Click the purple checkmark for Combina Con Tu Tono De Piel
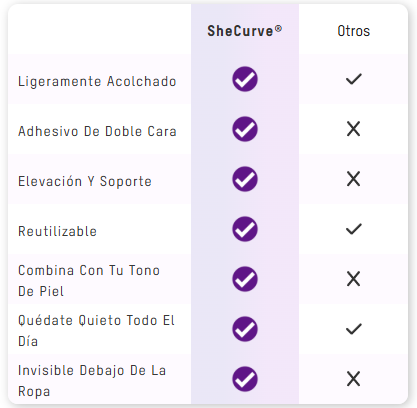Screen dimensions: 417x408 tap(245, 279)
